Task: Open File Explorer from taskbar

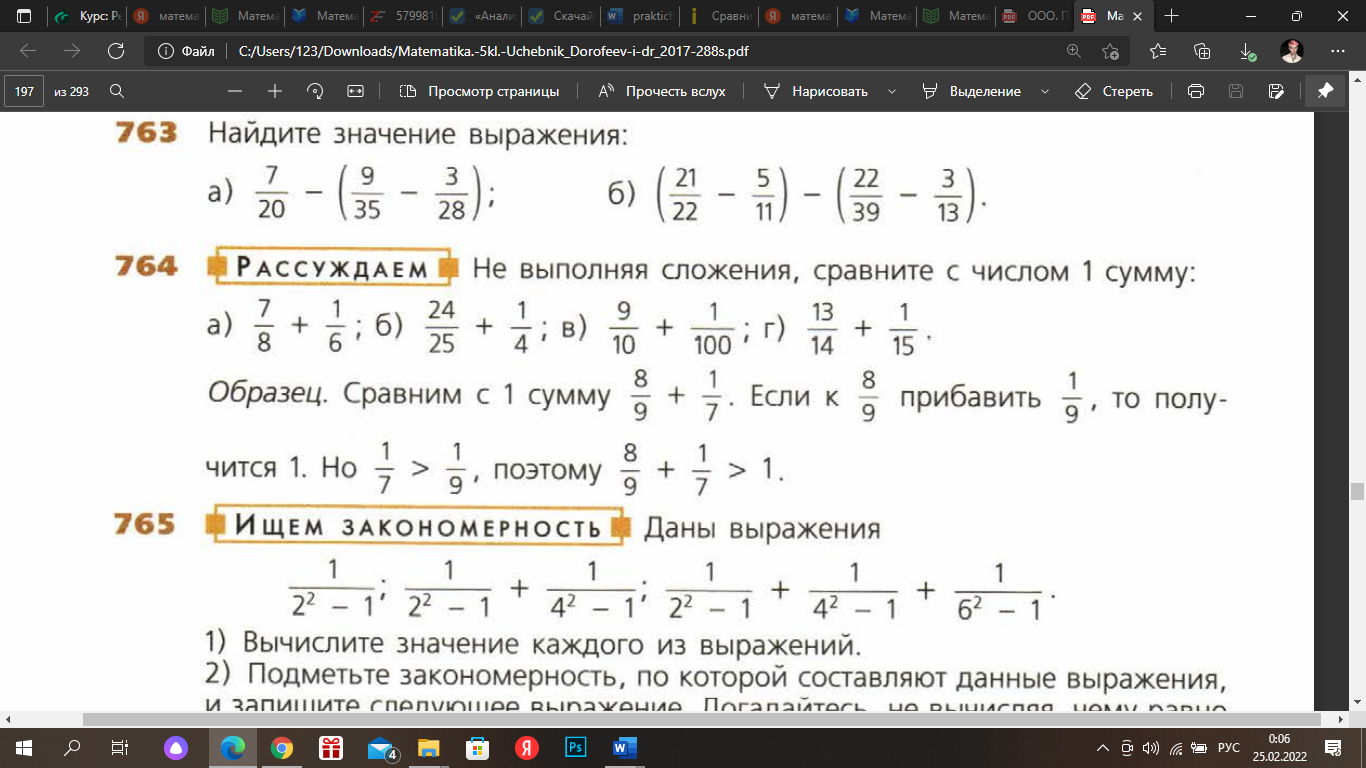Action: 428,747
